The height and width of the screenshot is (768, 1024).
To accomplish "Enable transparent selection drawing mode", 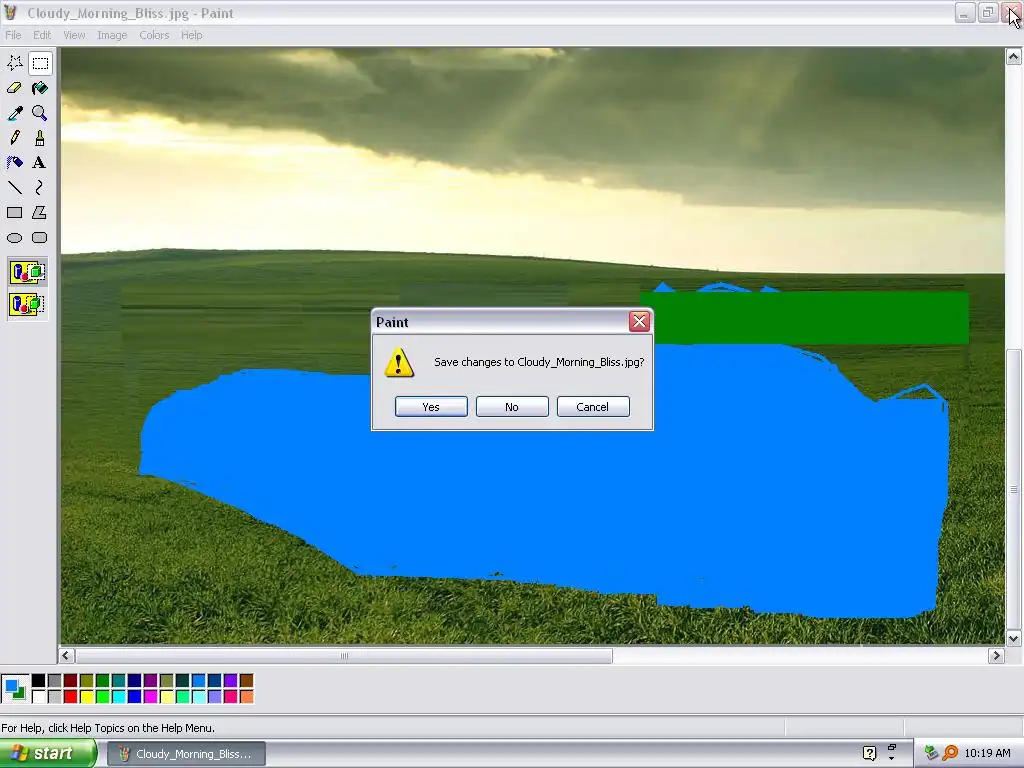I will 27,304.
